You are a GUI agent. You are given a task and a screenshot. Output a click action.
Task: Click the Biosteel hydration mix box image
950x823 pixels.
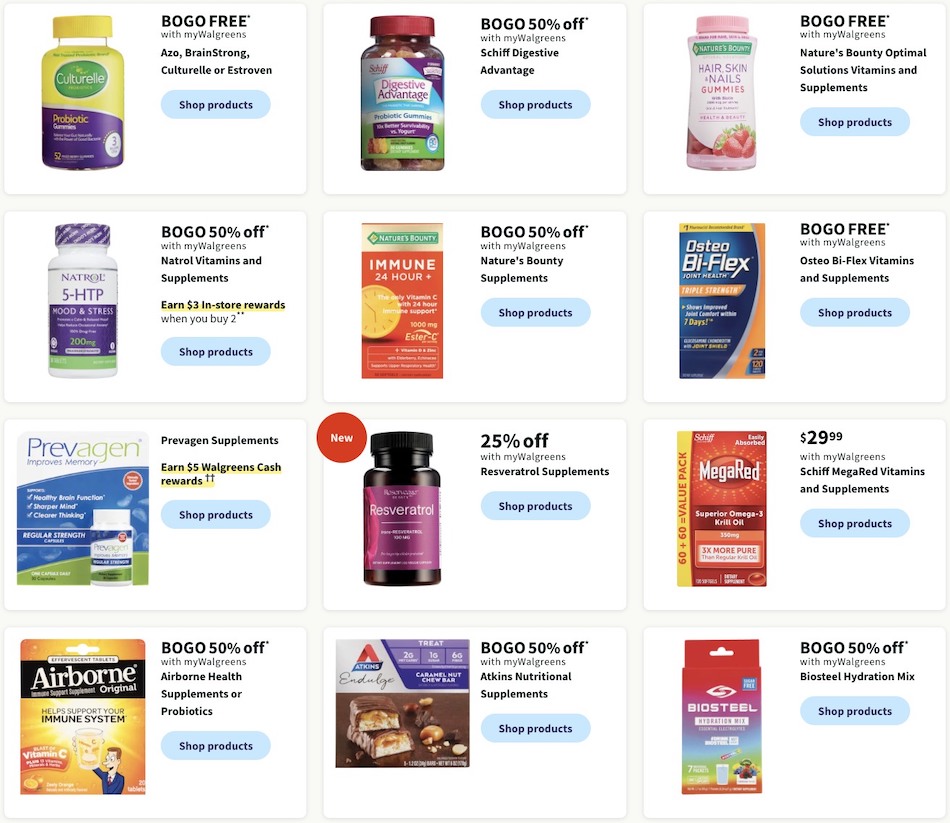[x=722, y=716]
